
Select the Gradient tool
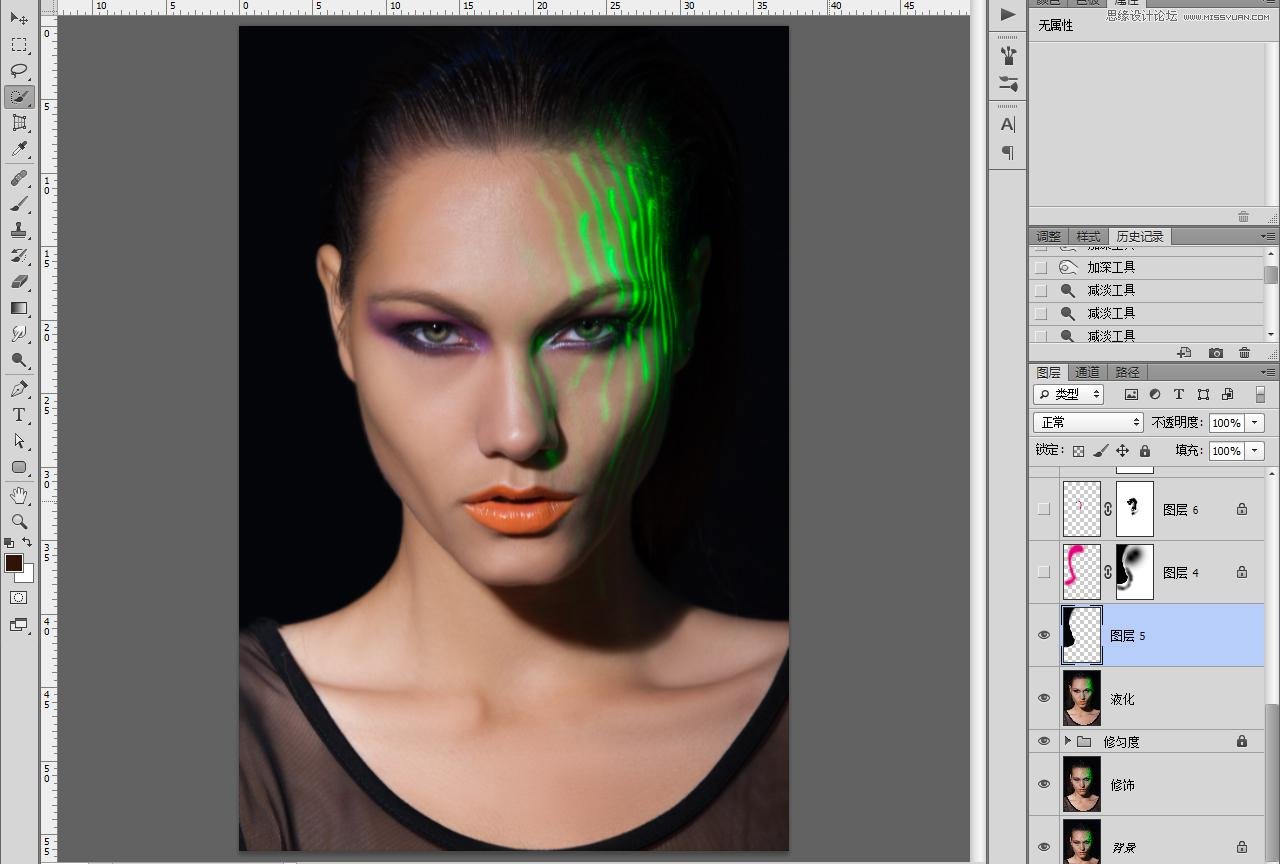[19, 308]
